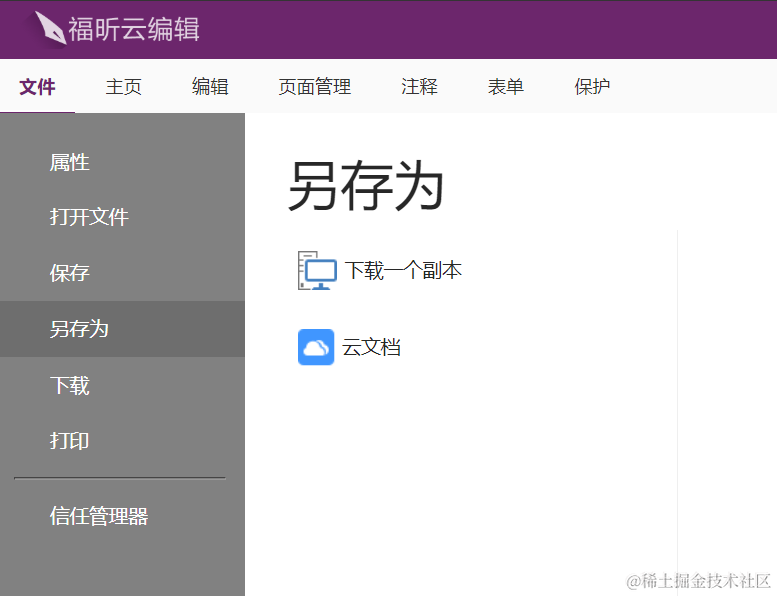Go to the 注释 tab

(x=419, y=87)
